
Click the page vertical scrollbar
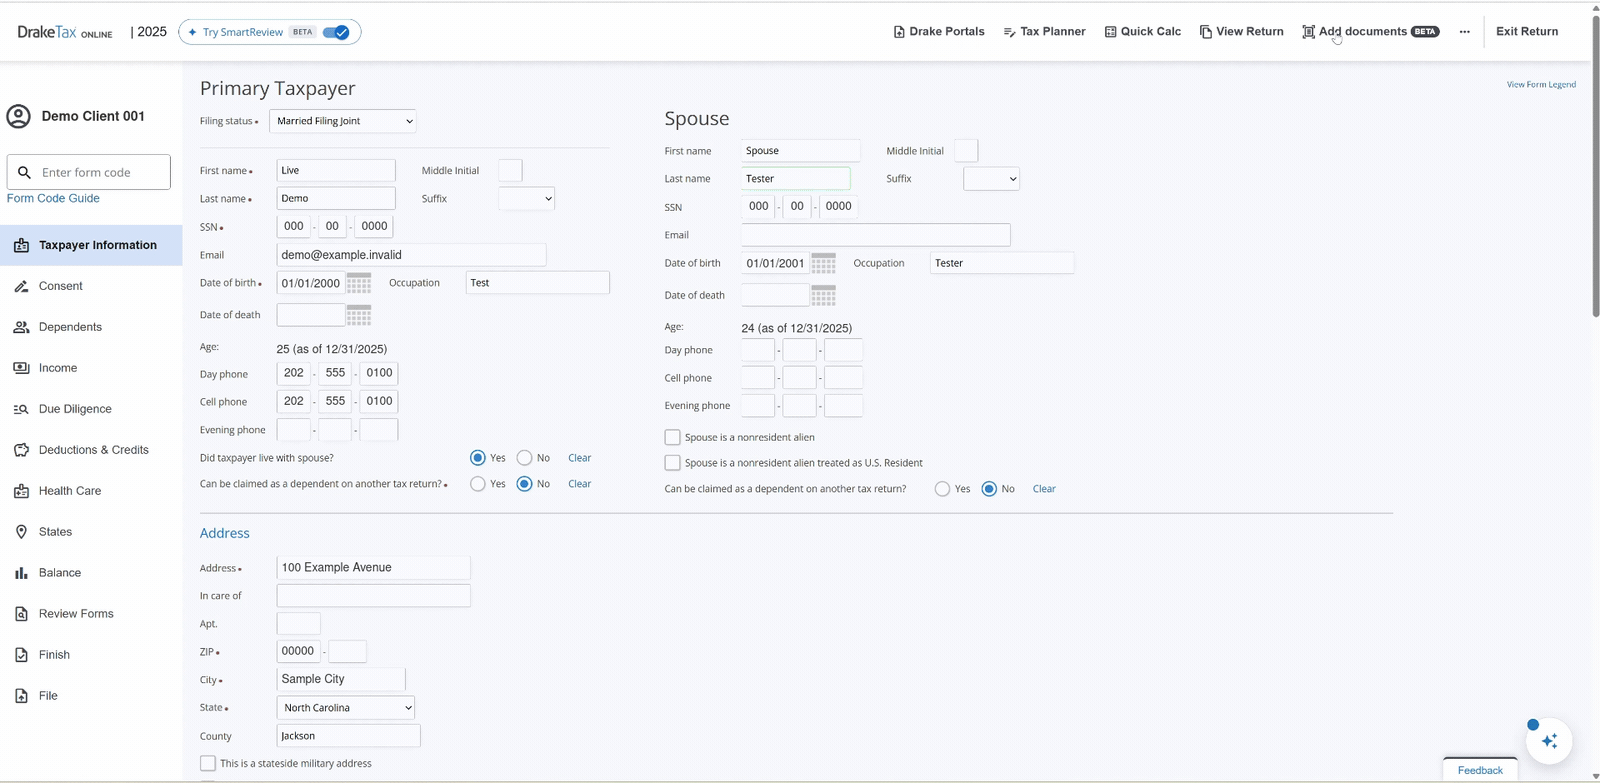tap(1595, 165)
